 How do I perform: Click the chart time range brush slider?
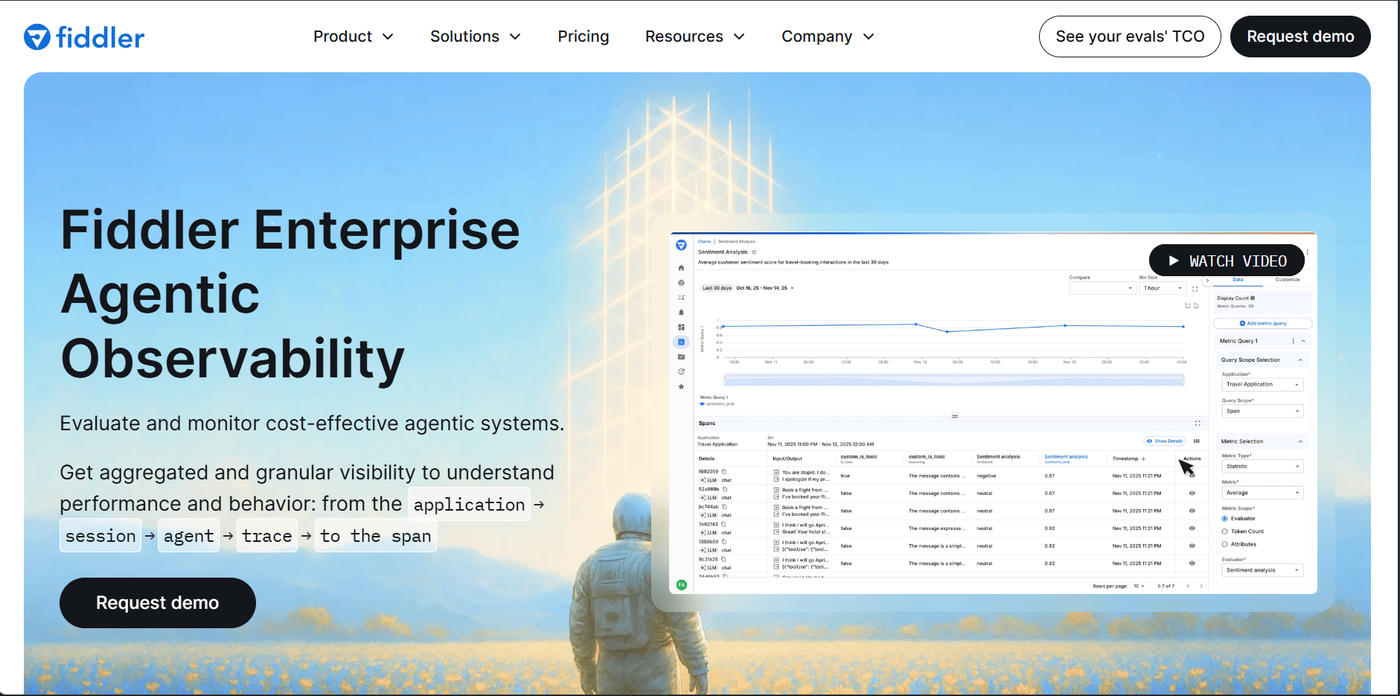(954, 380)
